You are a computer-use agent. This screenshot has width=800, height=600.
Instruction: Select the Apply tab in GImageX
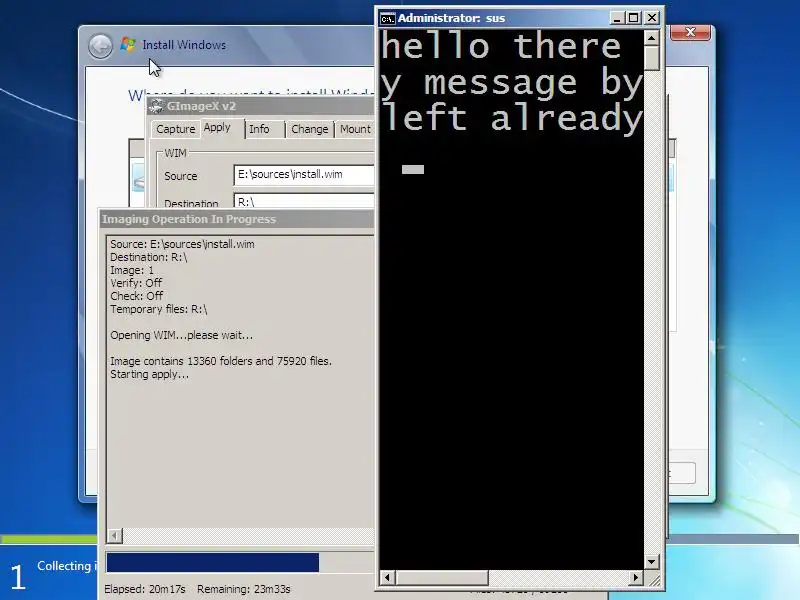pyautogui.click(x=217, y=128)
